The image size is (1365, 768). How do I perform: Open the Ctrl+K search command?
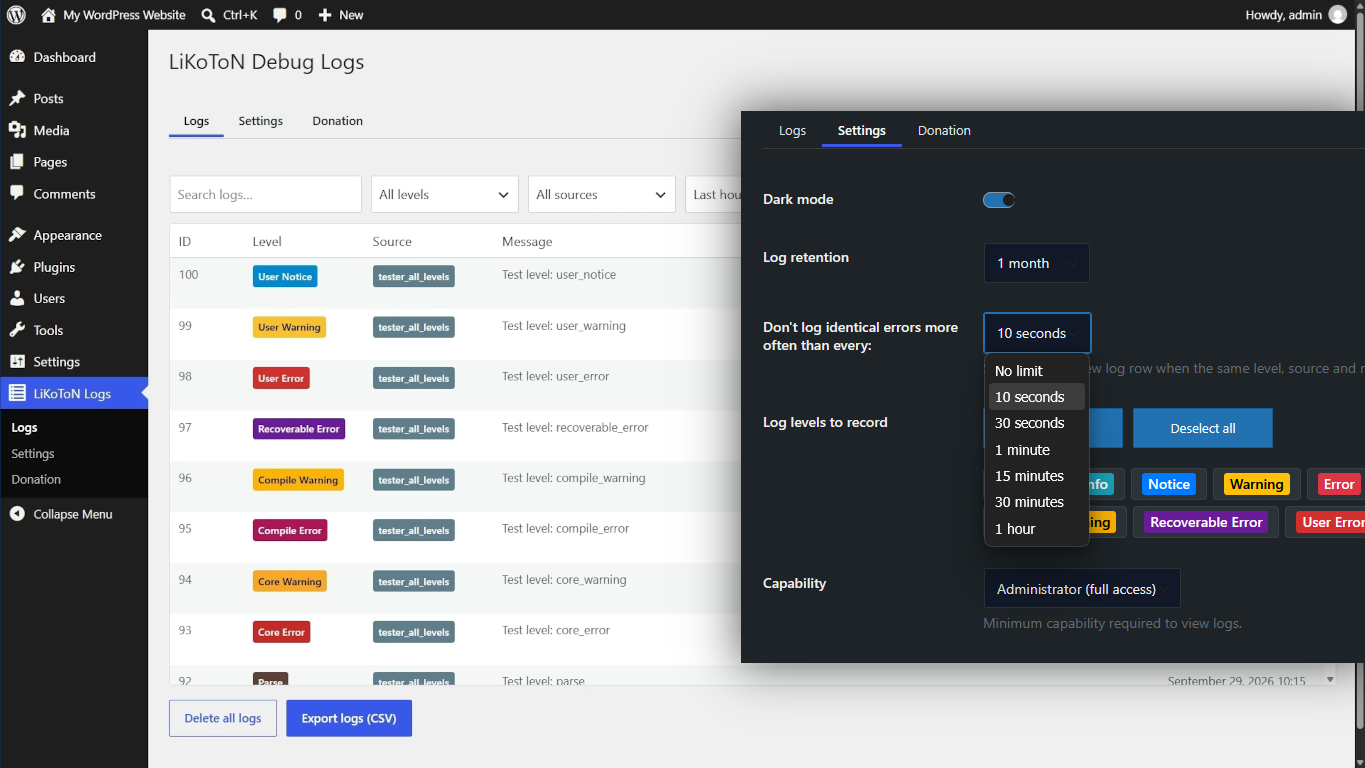pyautogui.click(x=229, y=15)
